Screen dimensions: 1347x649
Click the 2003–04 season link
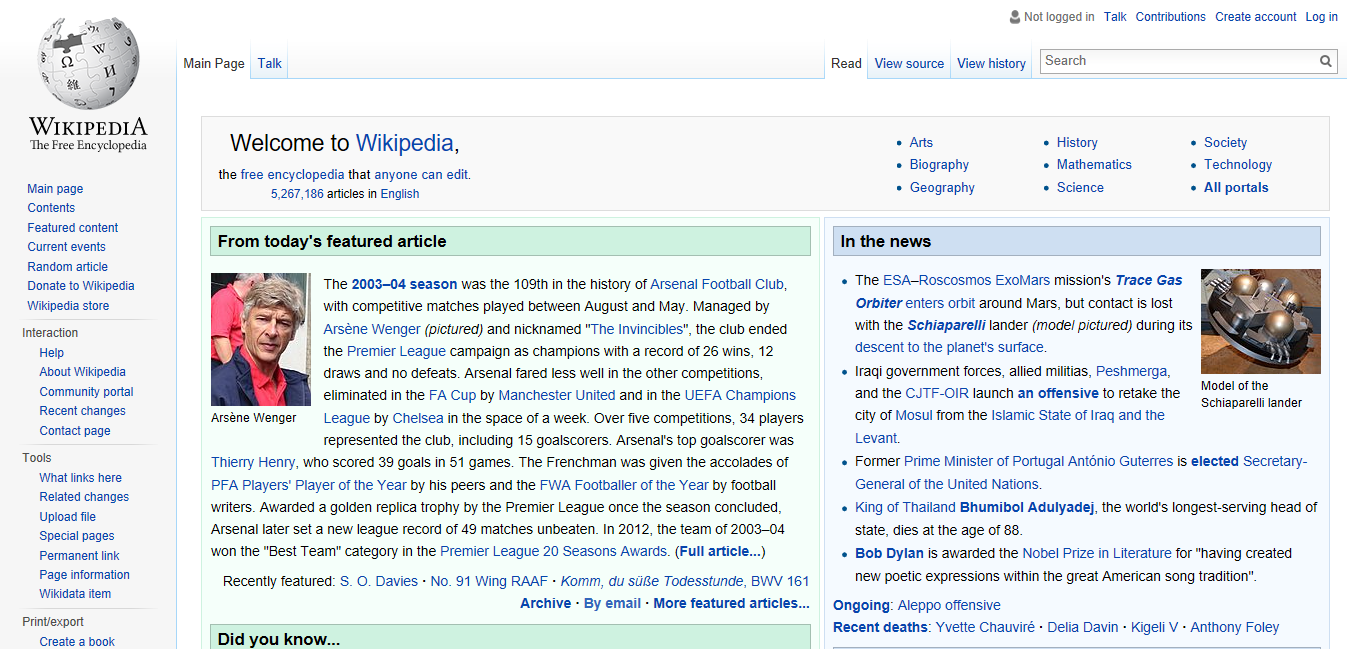[404, 284]
